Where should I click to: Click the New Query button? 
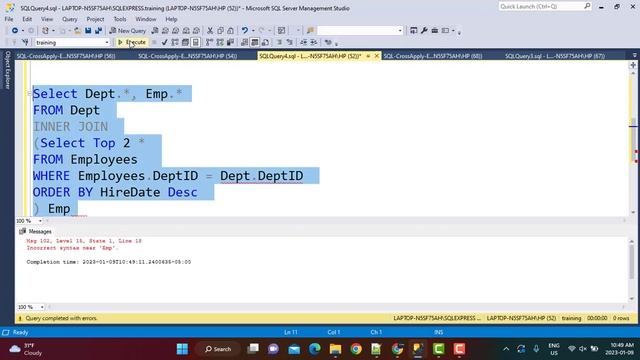pos(128,31)
